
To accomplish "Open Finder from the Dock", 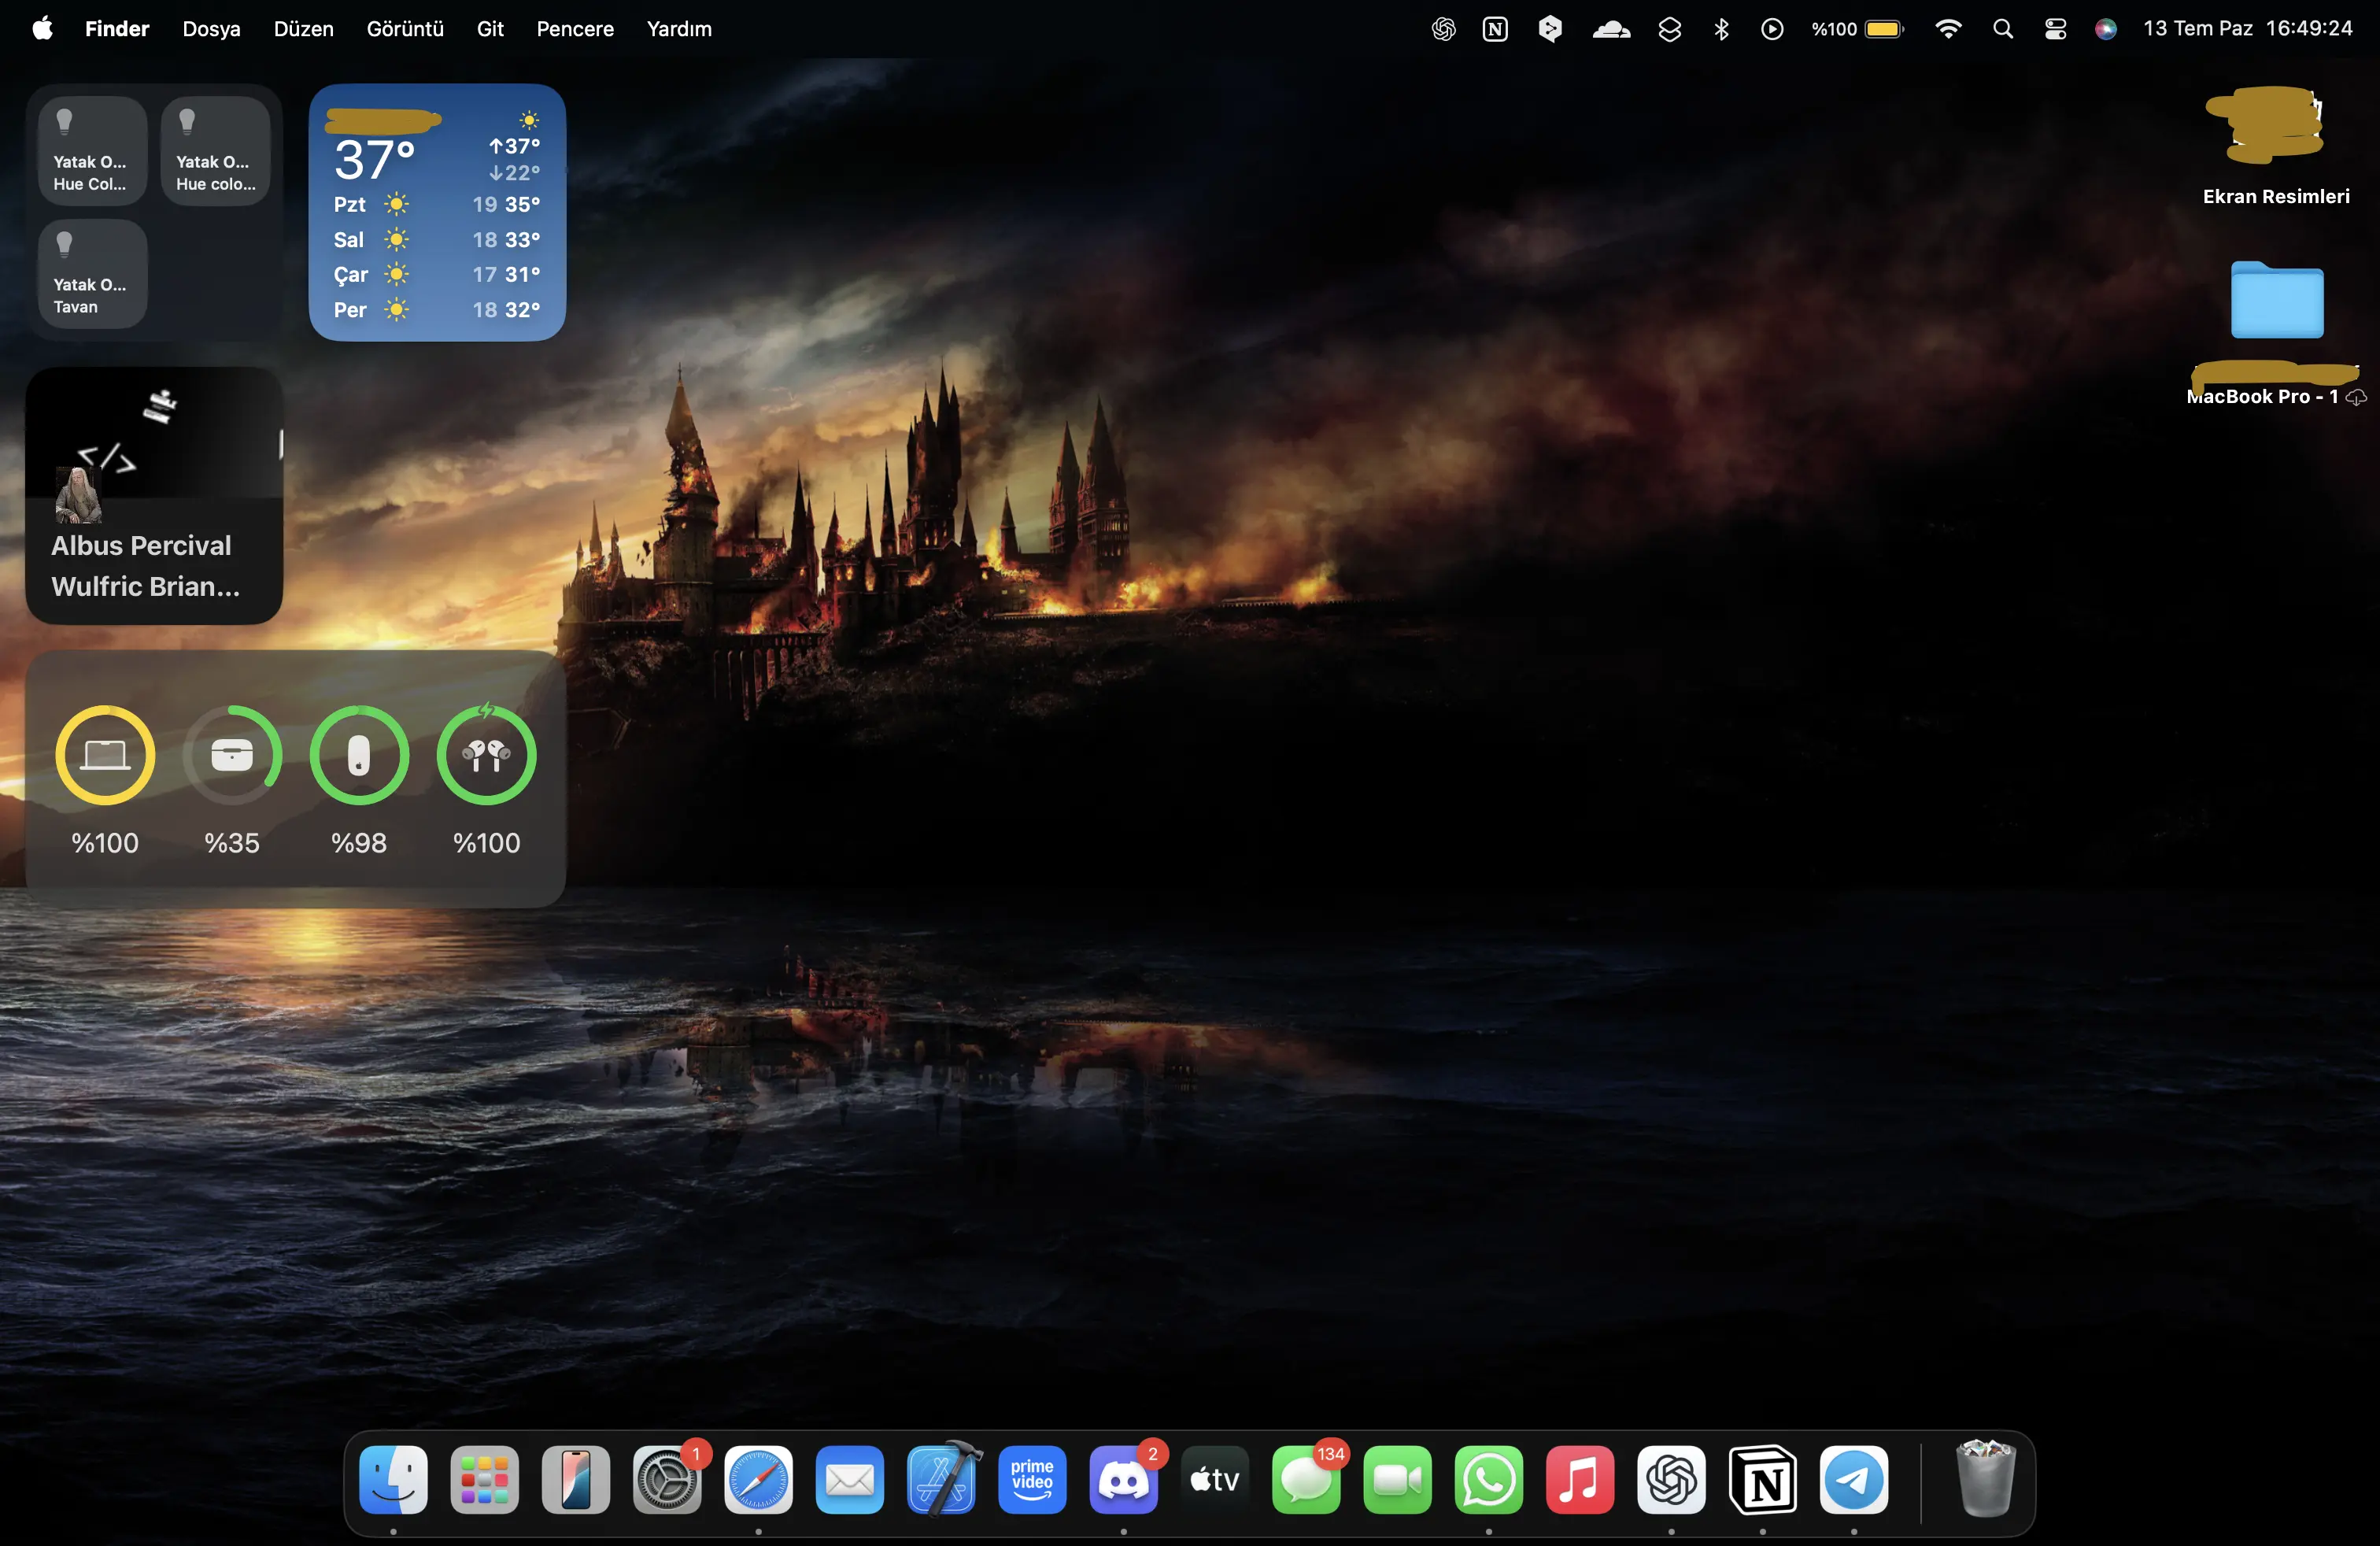I will click(x=393, y=1479).
